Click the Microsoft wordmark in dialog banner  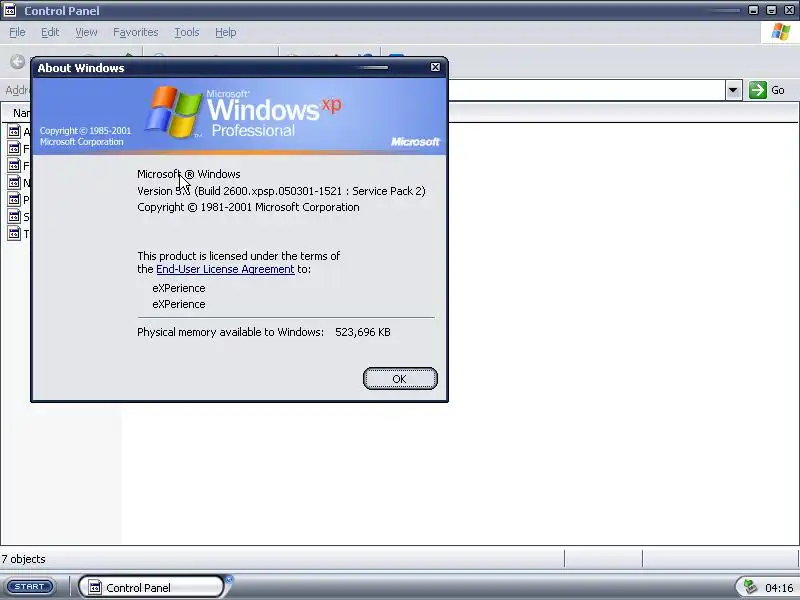pos(415,141)
